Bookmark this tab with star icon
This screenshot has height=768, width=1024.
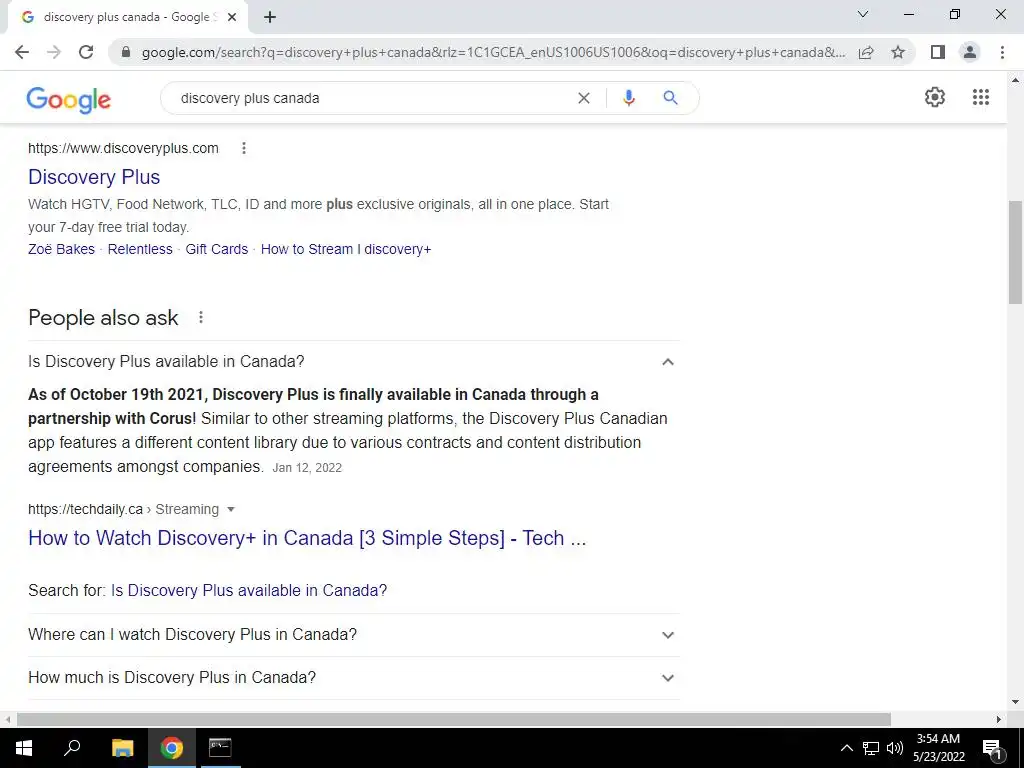point(898,52)
